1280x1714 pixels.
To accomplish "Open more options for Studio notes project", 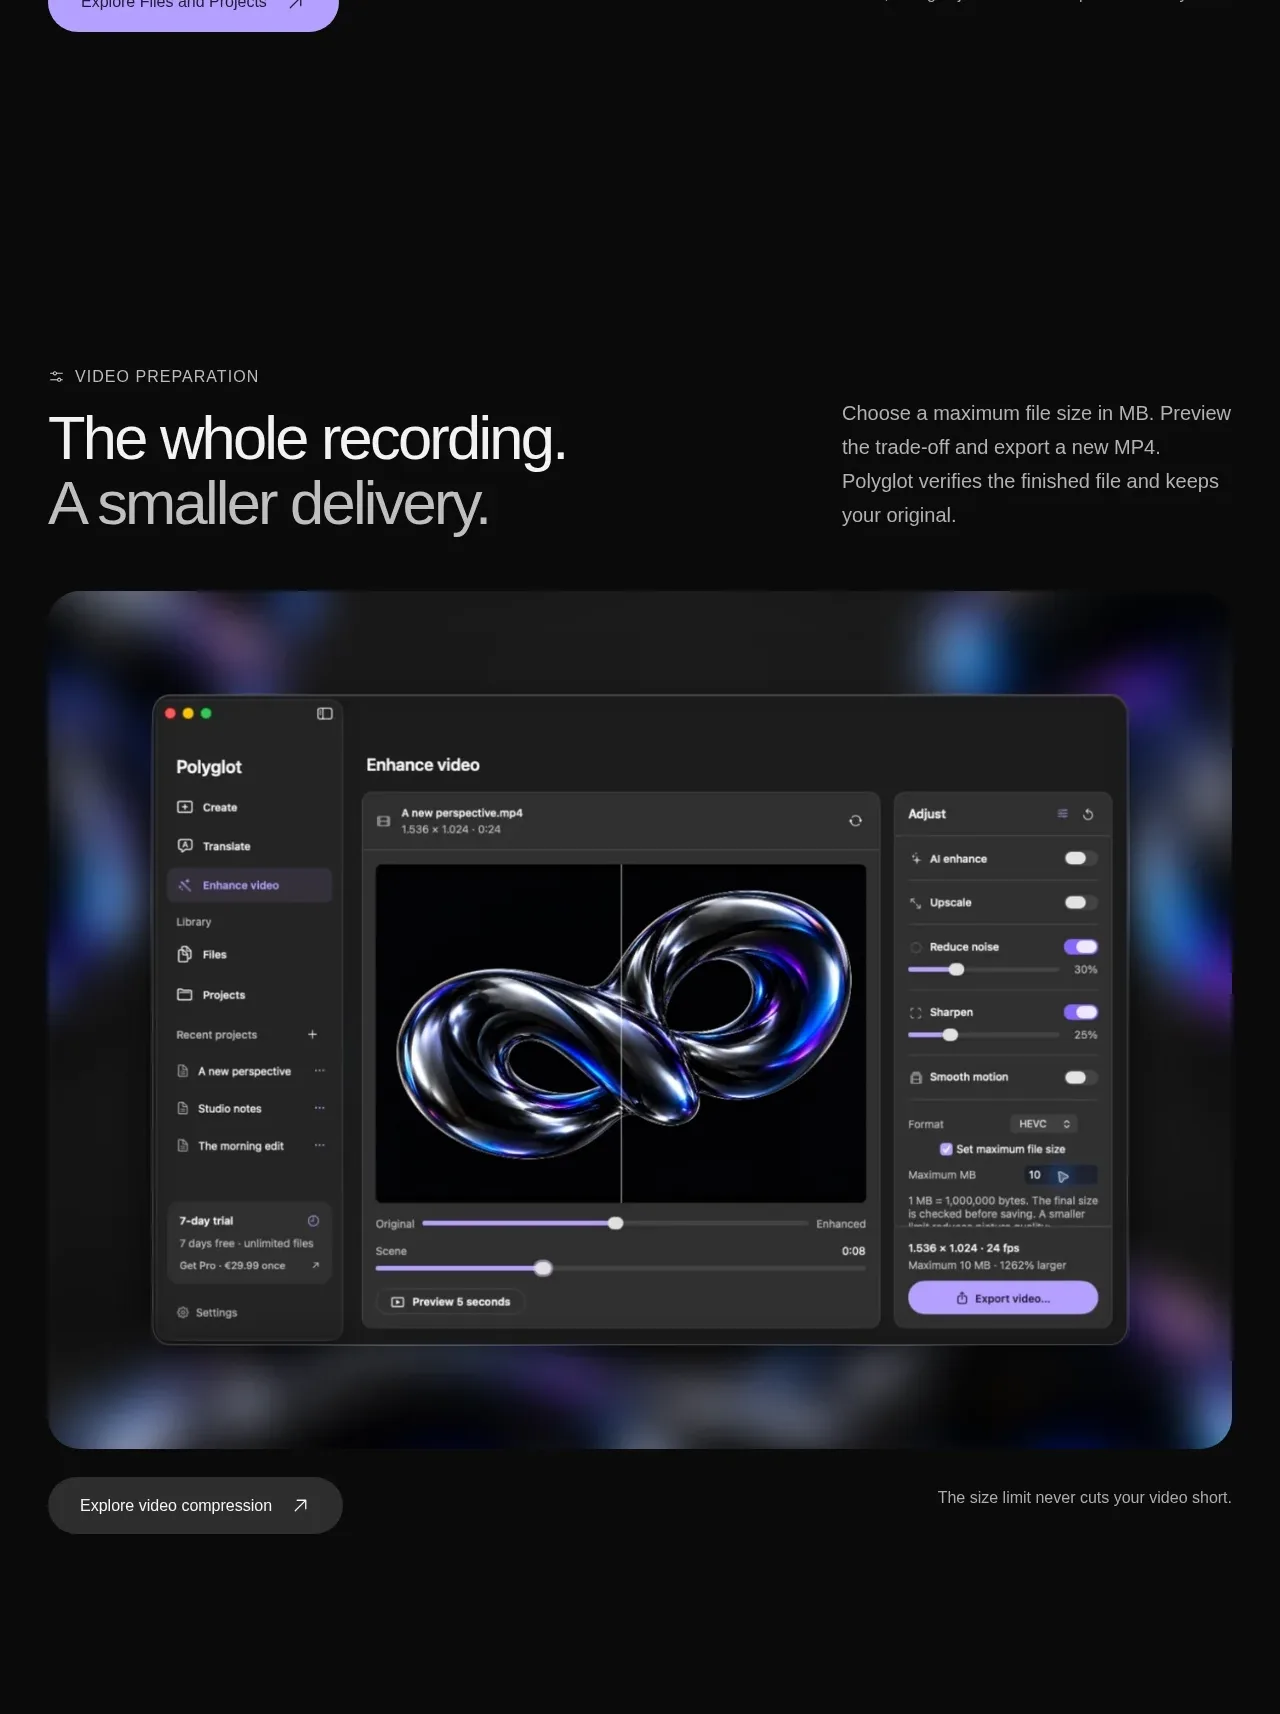I will point(320,1108).
